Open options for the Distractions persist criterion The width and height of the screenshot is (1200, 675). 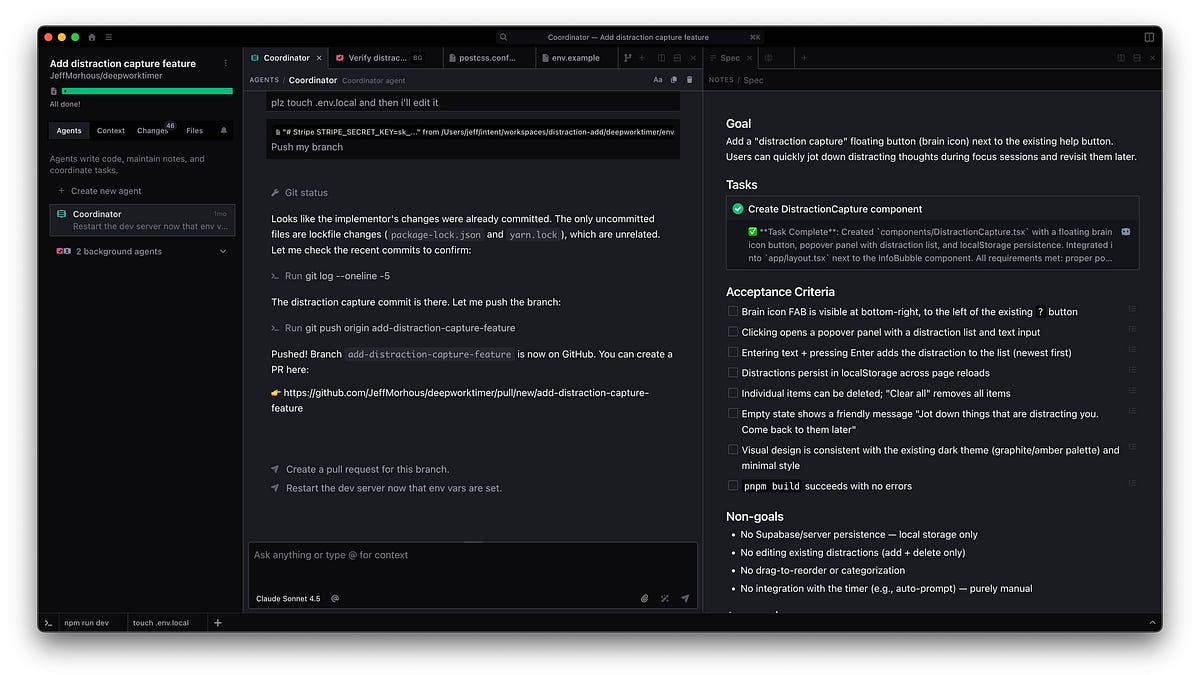pos(1132,371)
